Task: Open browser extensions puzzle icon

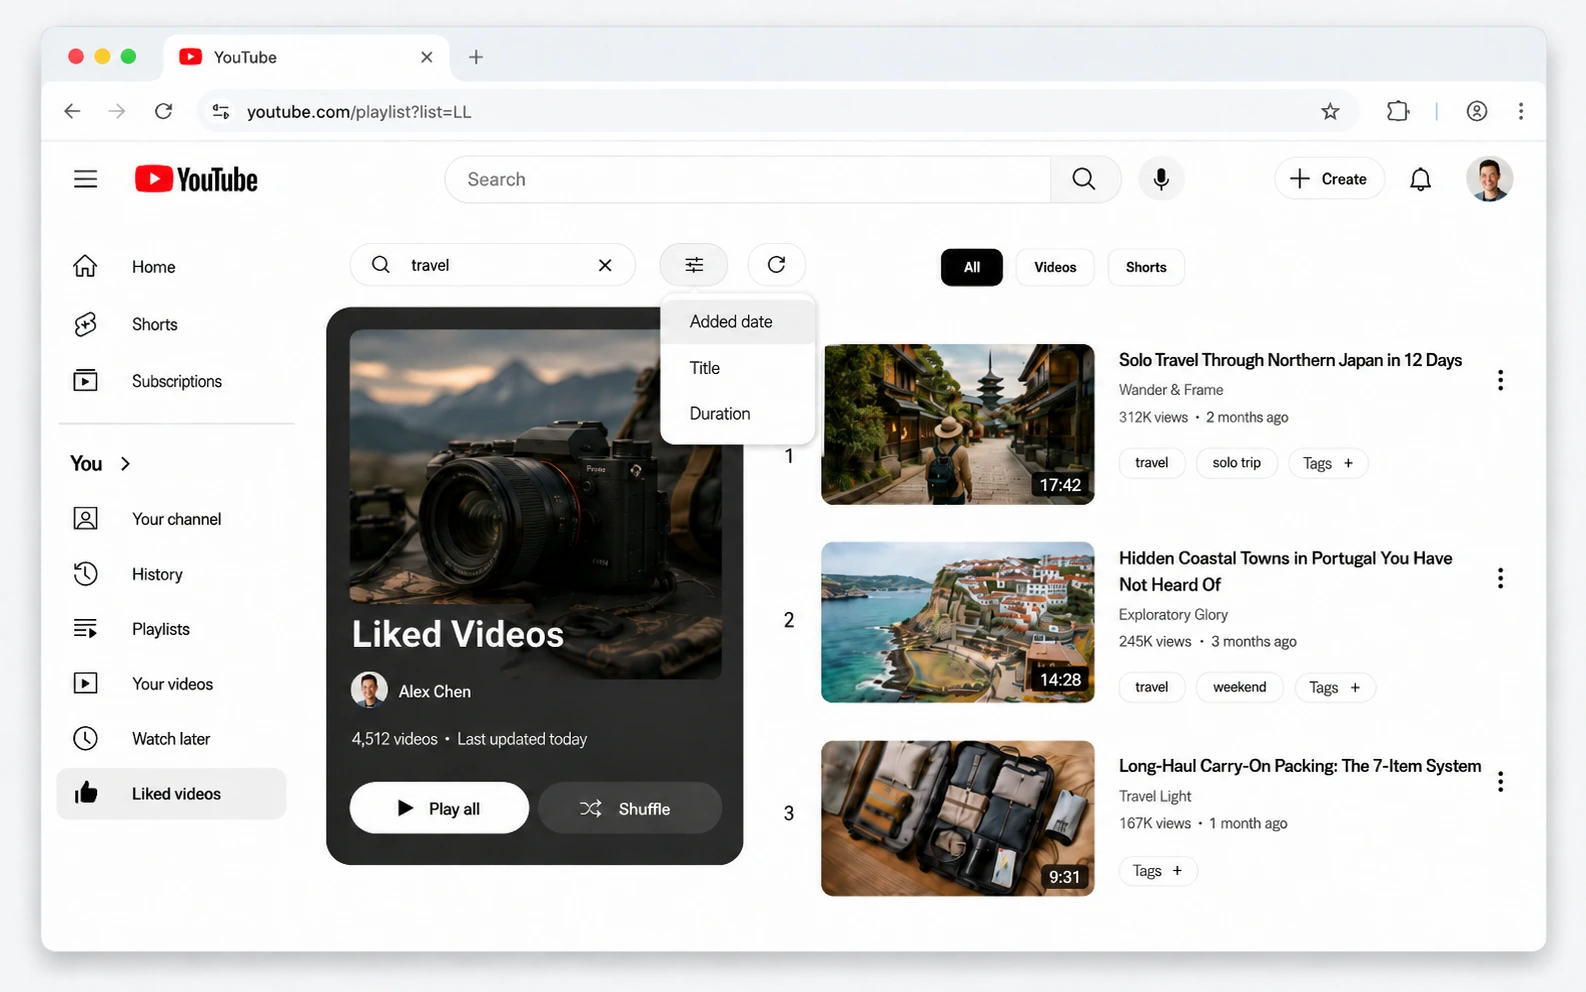Action: click(x=1398, y=111)
